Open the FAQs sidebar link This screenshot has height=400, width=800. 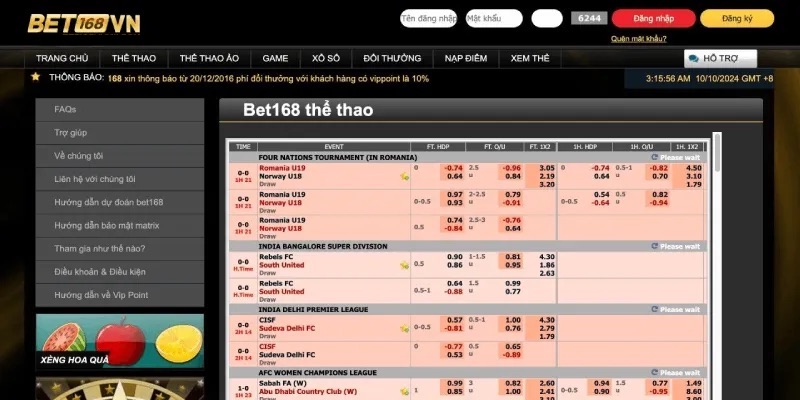[65, 109]
